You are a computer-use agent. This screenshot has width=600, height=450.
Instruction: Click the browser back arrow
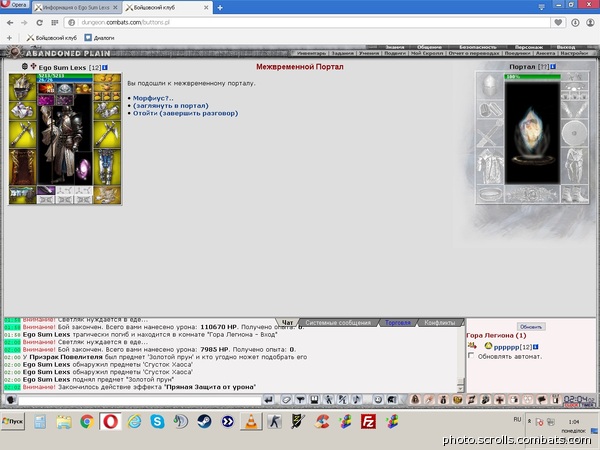click(x=10, y=23)
